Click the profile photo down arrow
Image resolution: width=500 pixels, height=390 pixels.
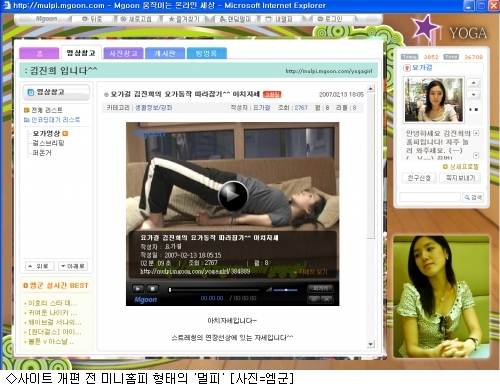pos(474,95)
